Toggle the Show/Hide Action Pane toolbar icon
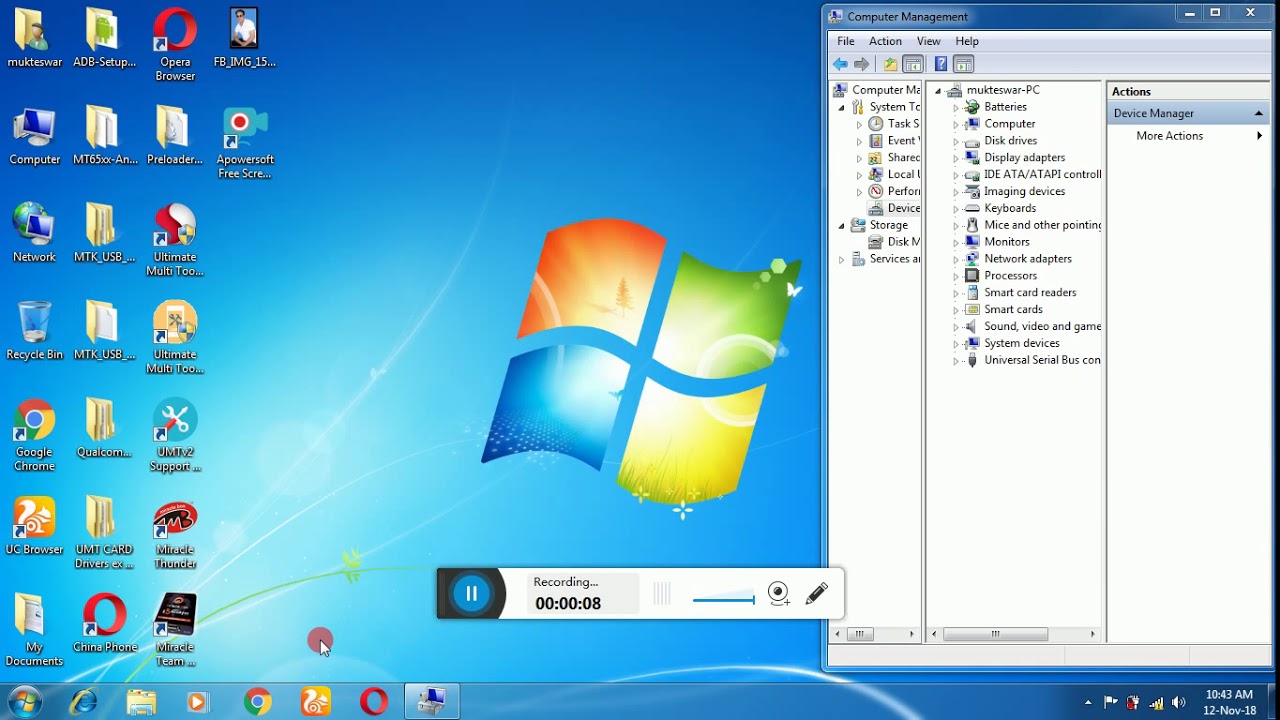Image resolution: width=1280 pixels, height=720 pixels. [964, 64]
